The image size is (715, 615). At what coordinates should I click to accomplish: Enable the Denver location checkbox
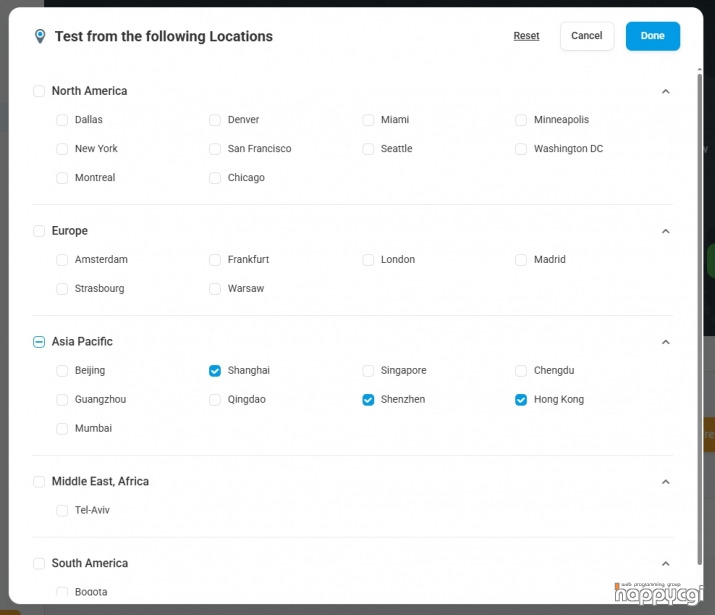pyautogui.click(x=215, y=120)
